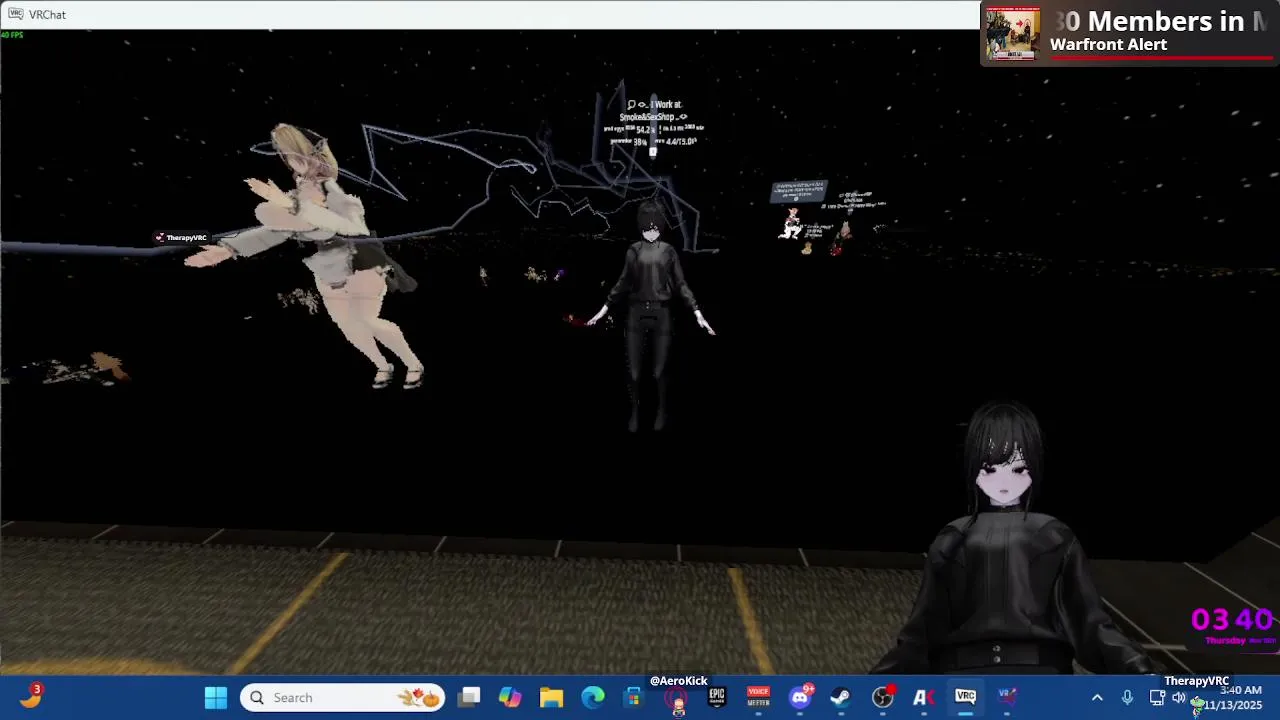The width and height of the screenshot is (1280, 720).
Task: Open the Voicemeeter app
Action: pyautogui.click(x=758, y=697)
